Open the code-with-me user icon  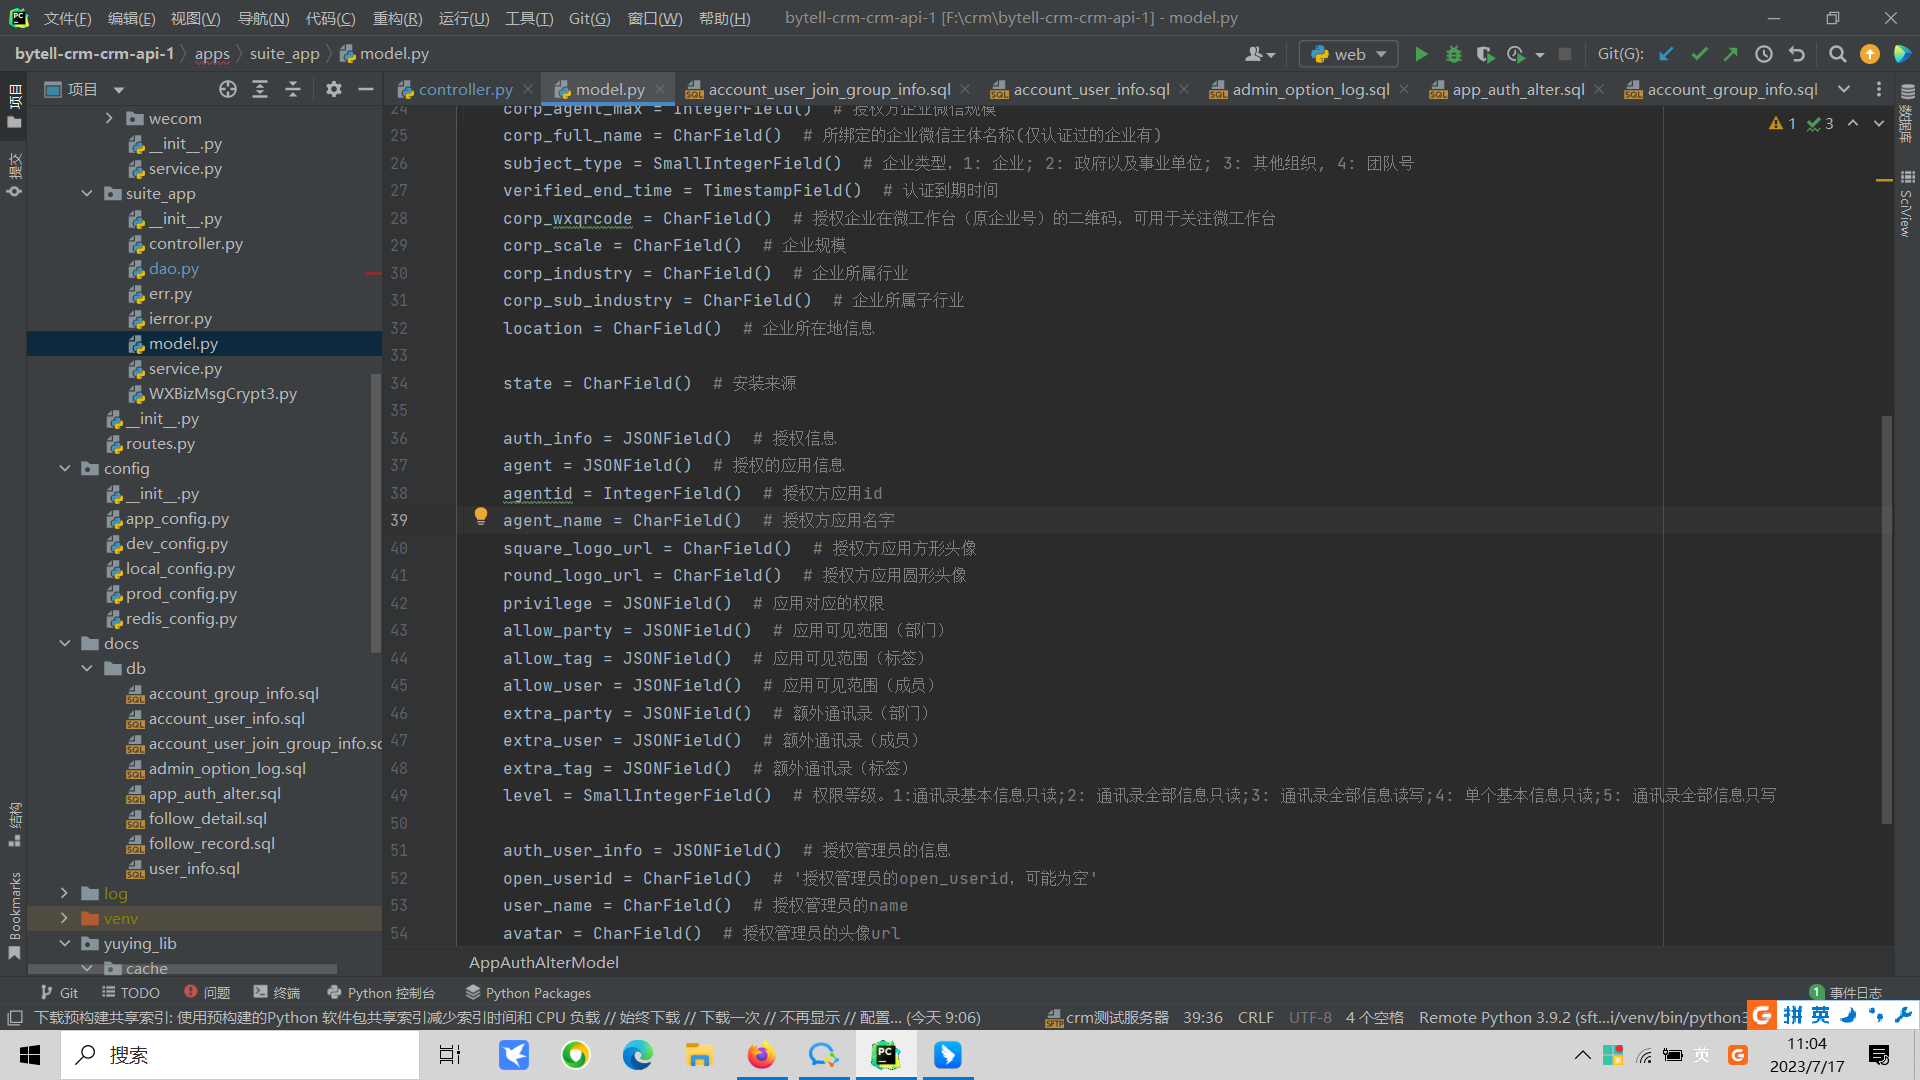[x=1260, y=54]
